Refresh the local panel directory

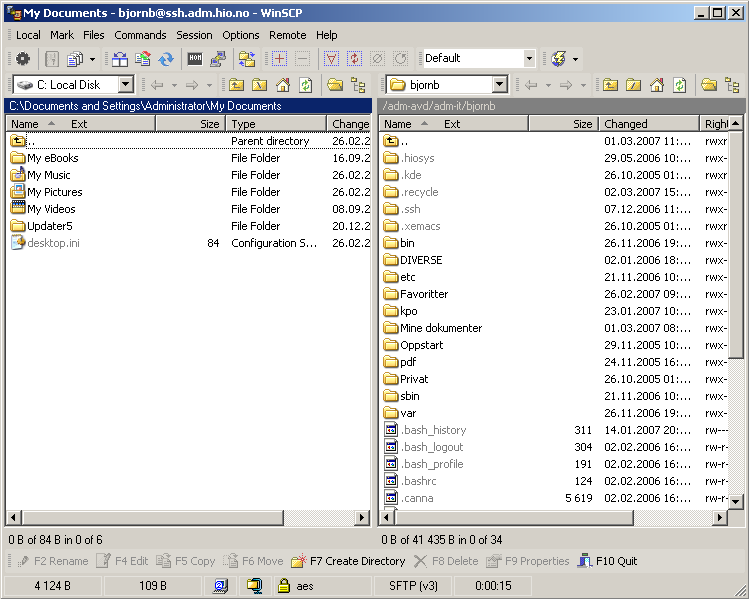pos(306,85)
